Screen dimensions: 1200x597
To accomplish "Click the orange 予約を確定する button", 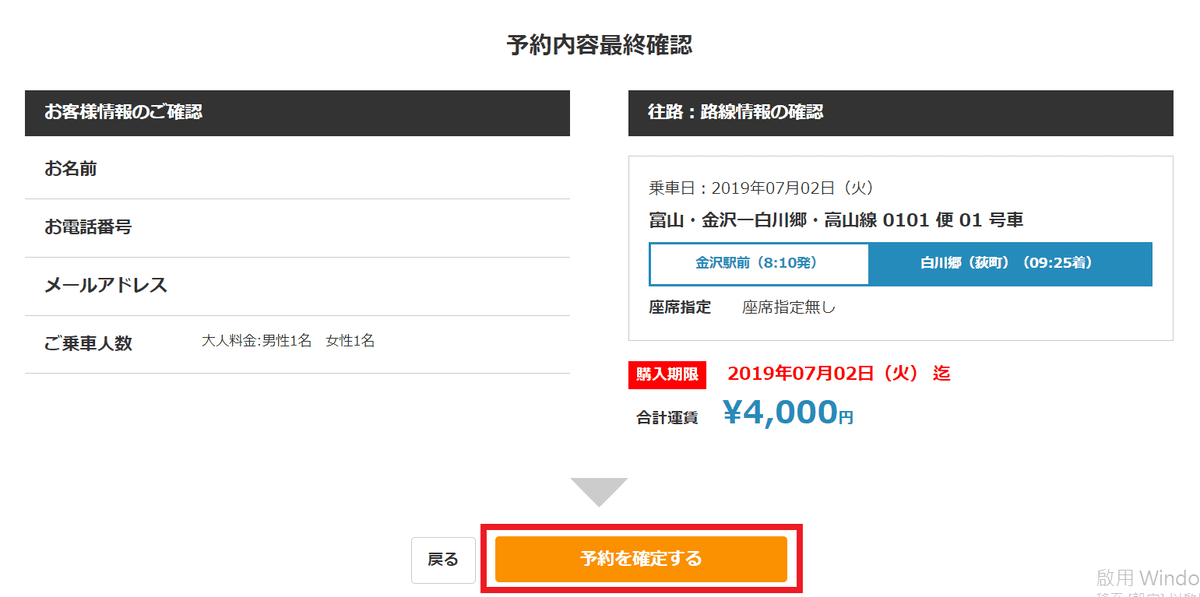I will 641,559.
